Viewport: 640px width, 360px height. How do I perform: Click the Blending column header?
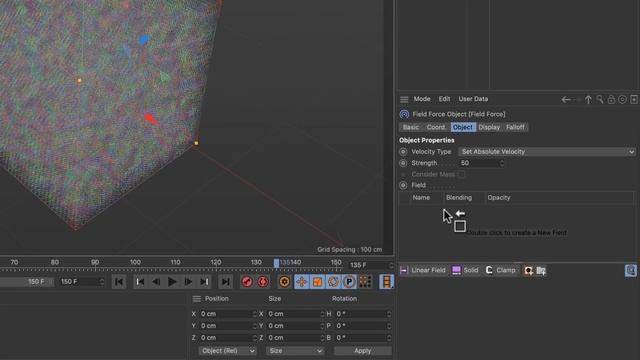pyautogui.click(x=459, y=198)
